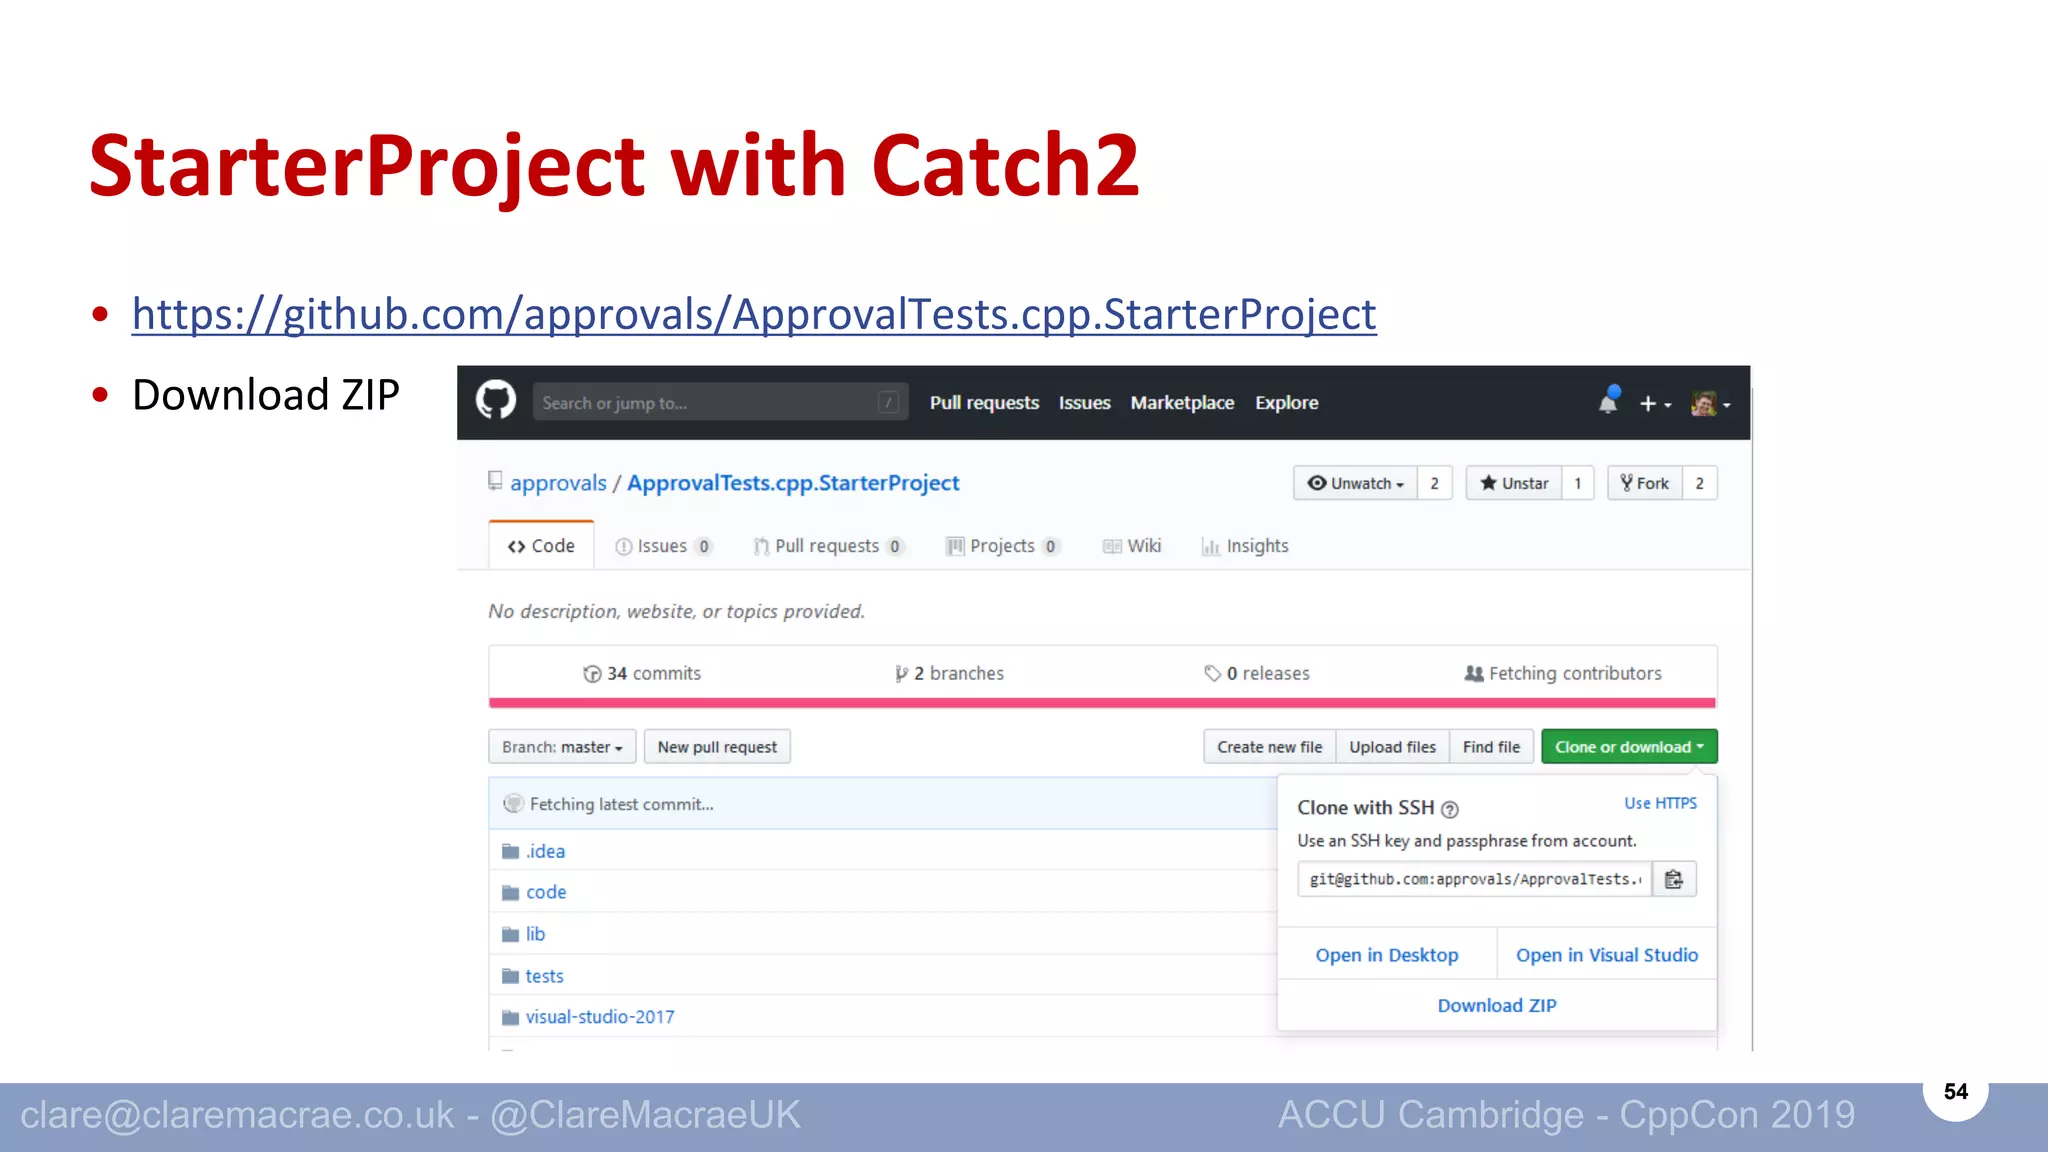Click the GitHub Octocat logo

coord(495,402)
